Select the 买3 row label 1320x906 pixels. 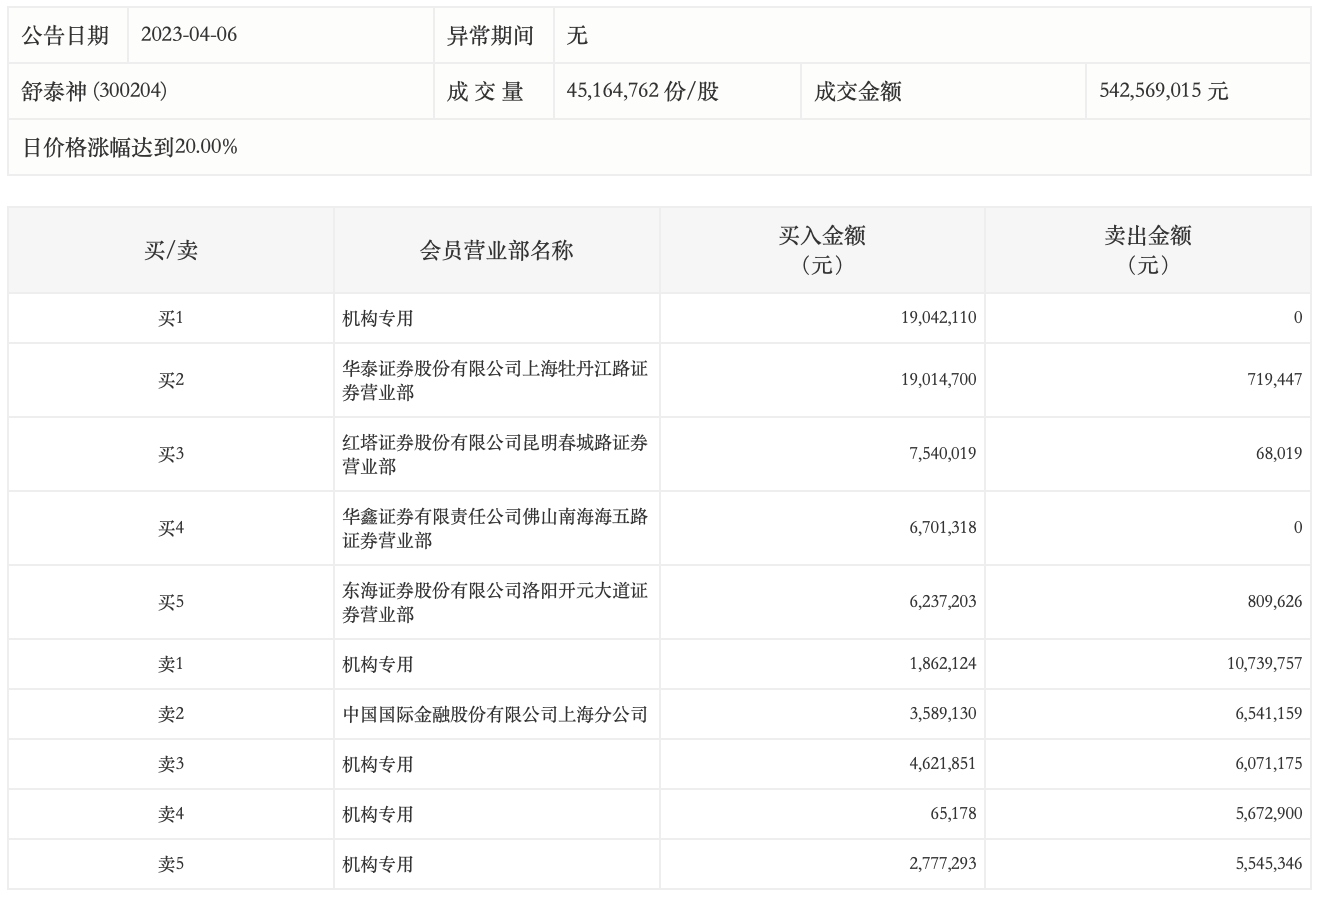tap(171, 454)
